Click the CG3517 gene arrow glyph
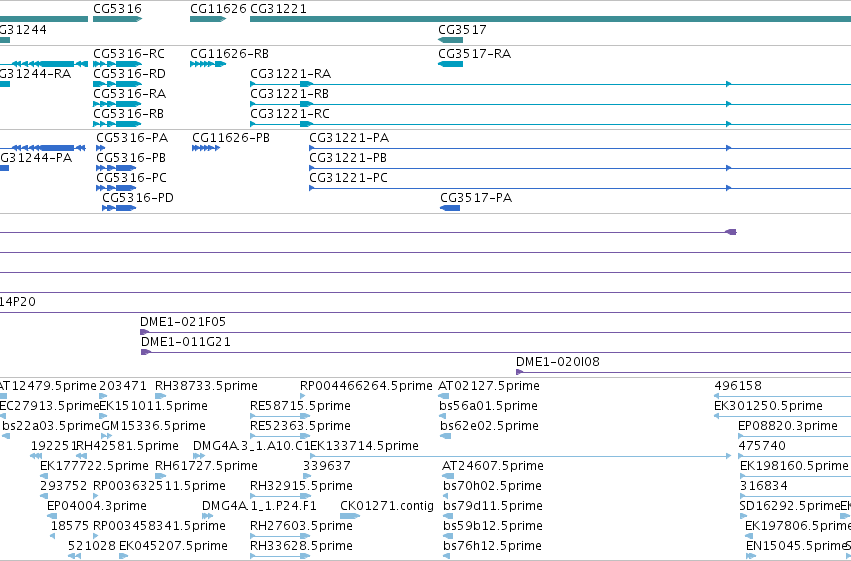851x561 pixels. pos(450,40)
